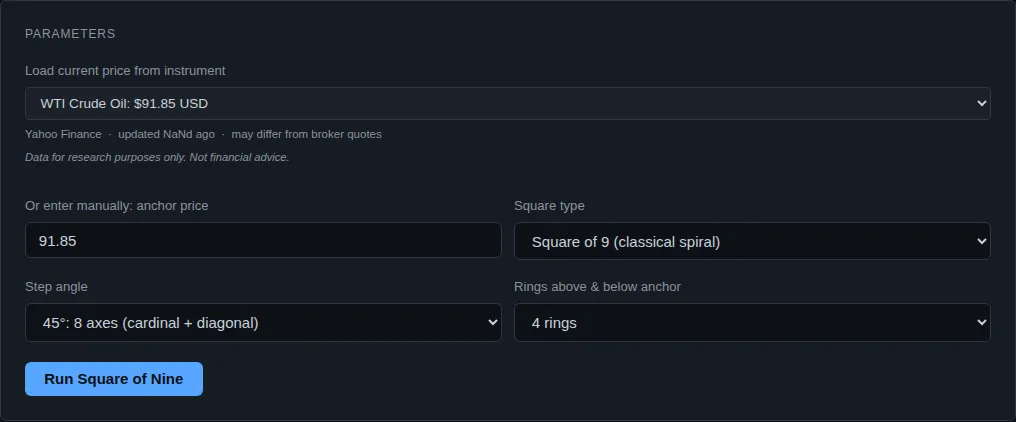Click the Not financial advice disclaimer text
This screenshot has width=1016, height=422.
click(x=239, y=158)
